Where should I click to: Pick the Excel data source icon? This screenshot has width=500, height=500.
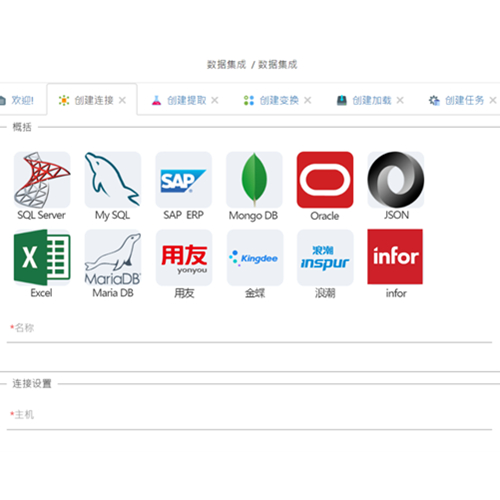pos(42,257)
